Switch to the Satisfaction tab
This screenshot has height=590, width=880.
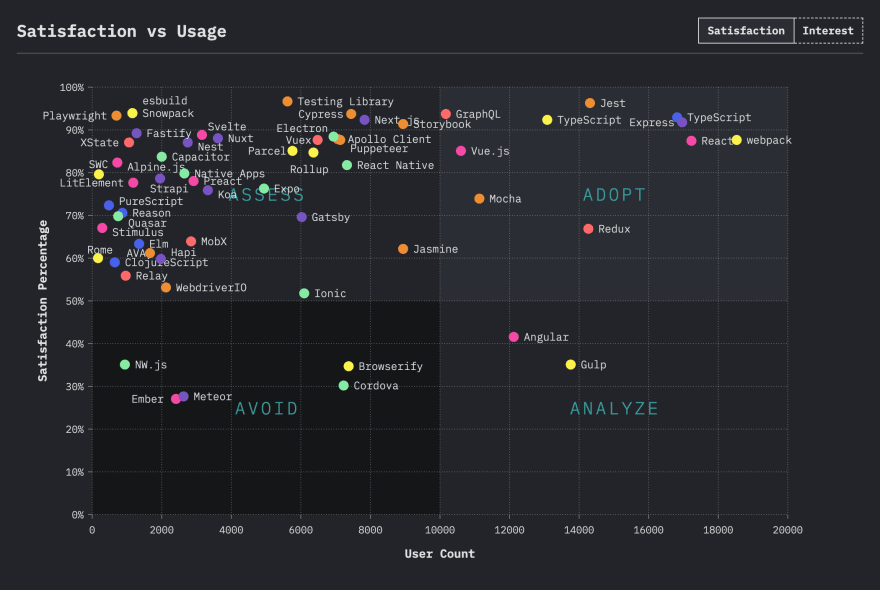[746, 31]
